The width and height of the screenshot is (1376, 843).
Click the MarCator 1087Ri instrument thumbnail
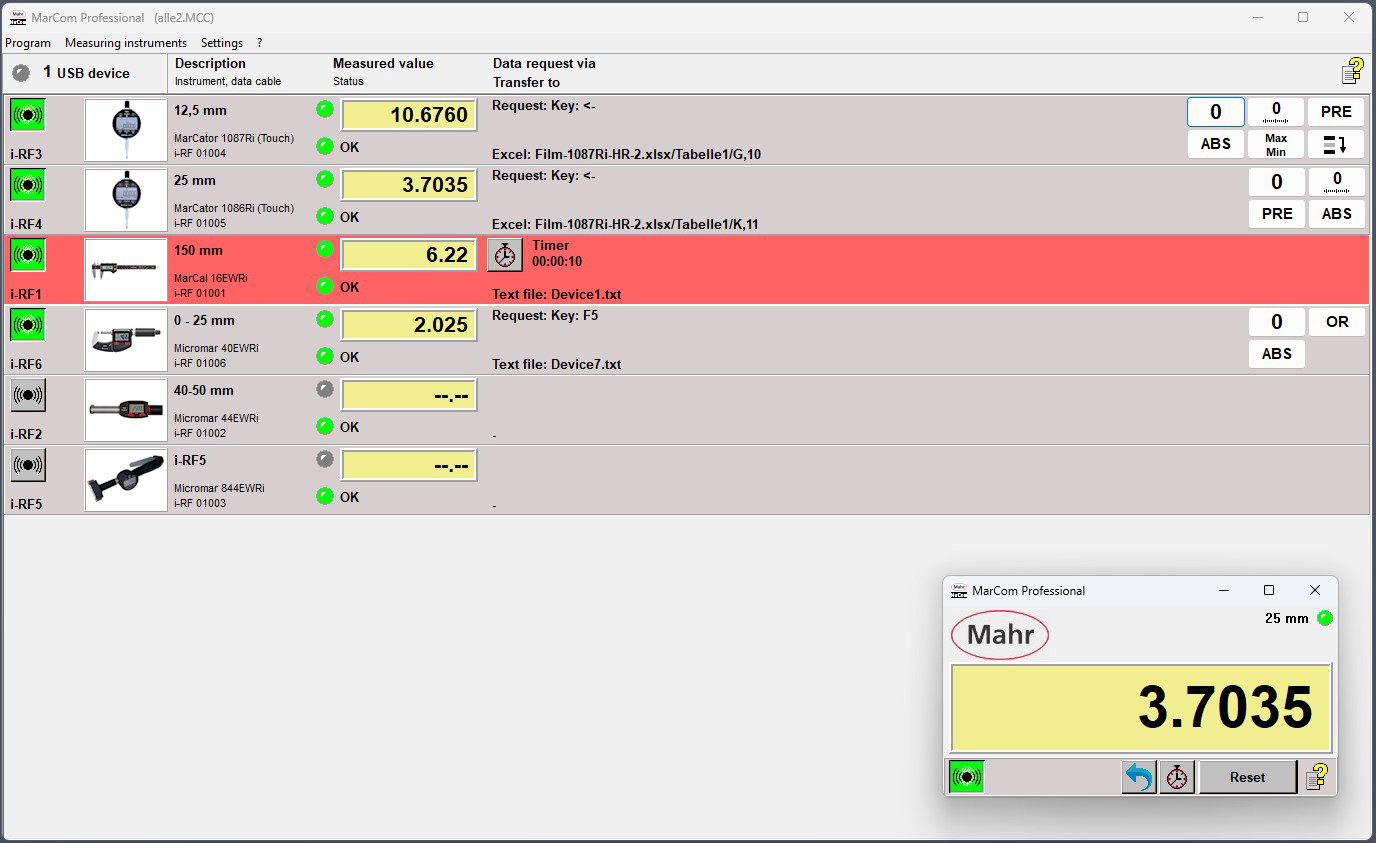coord(126,130)
